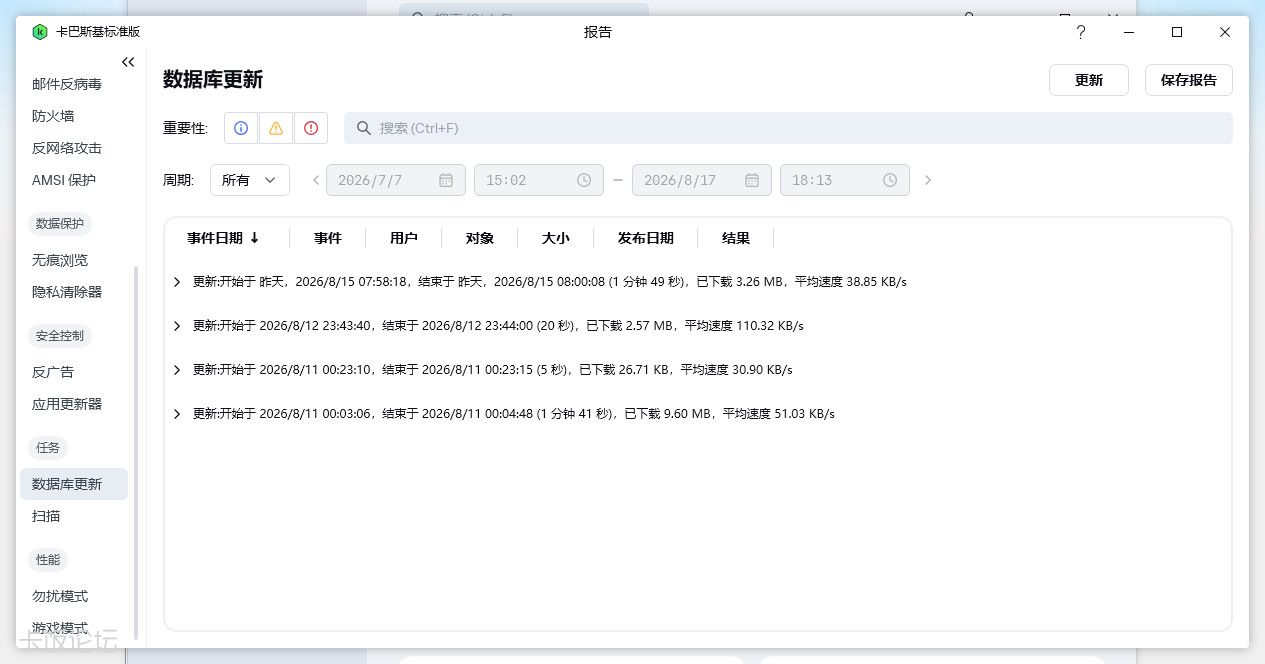Toggle the warning importance filter icon

point(276,128)
